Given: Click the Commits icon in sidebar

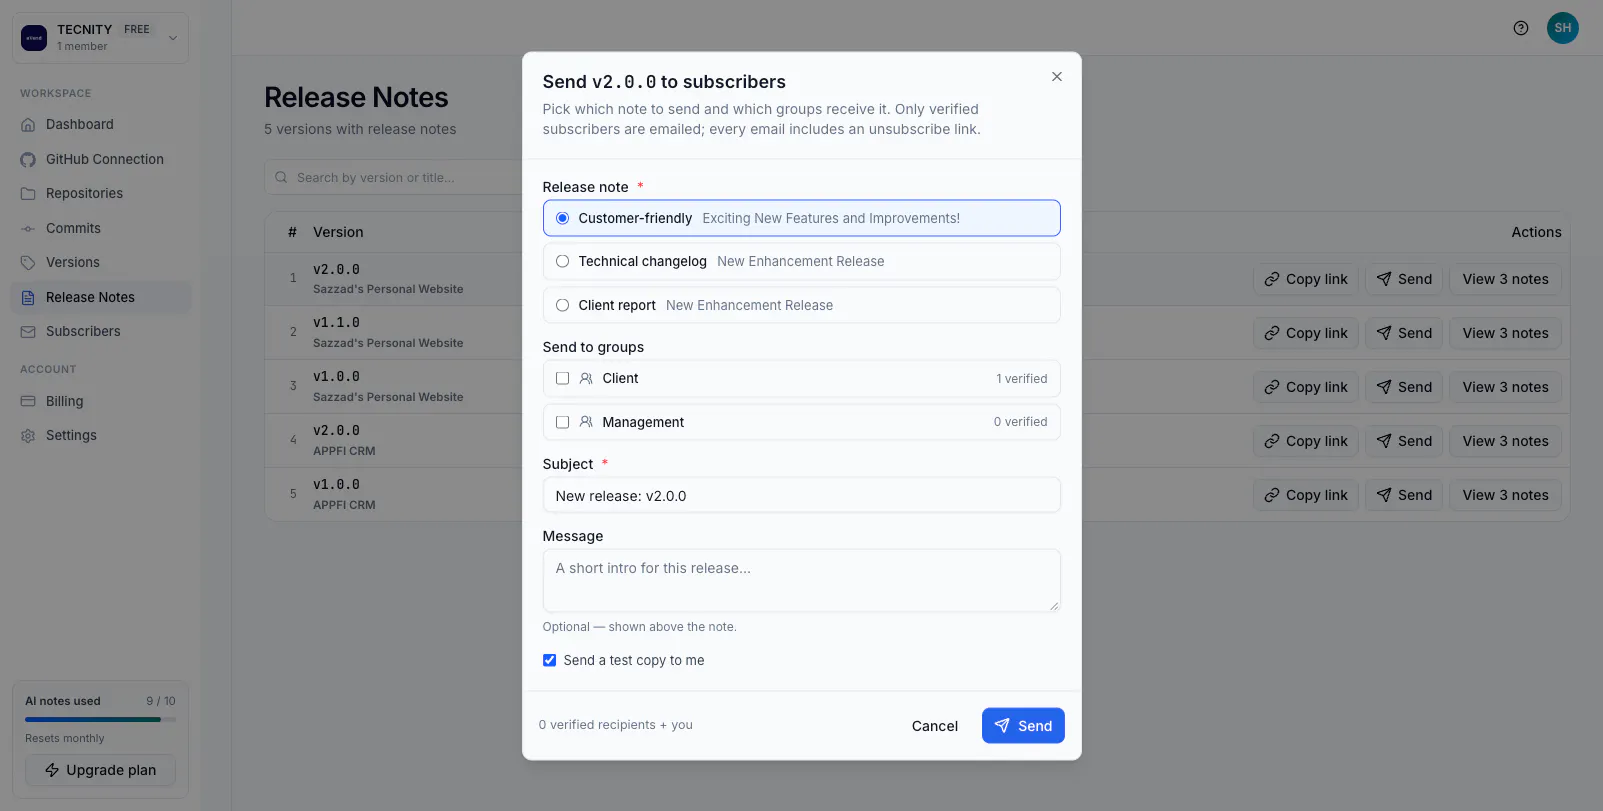Looking at the screenshot, I should 28,229.
